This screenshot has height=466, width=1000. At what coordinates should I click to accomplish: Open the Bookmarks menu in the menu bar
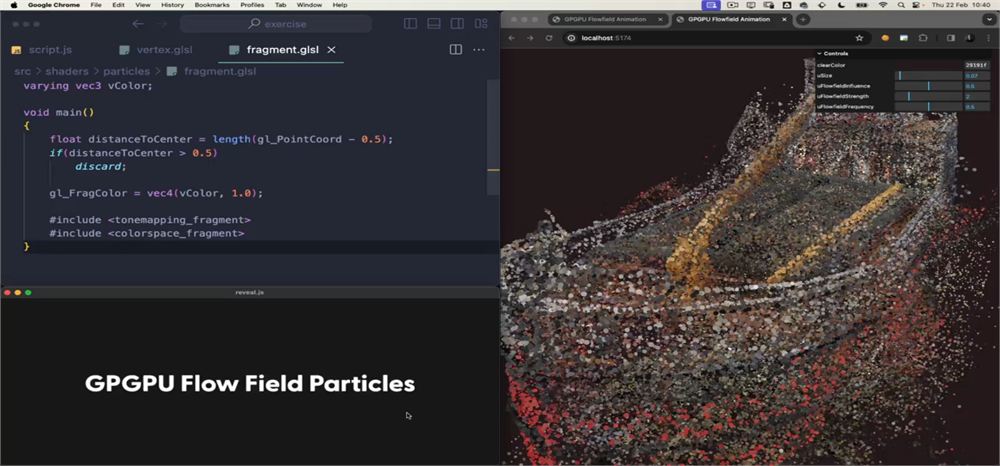(212, 4)
